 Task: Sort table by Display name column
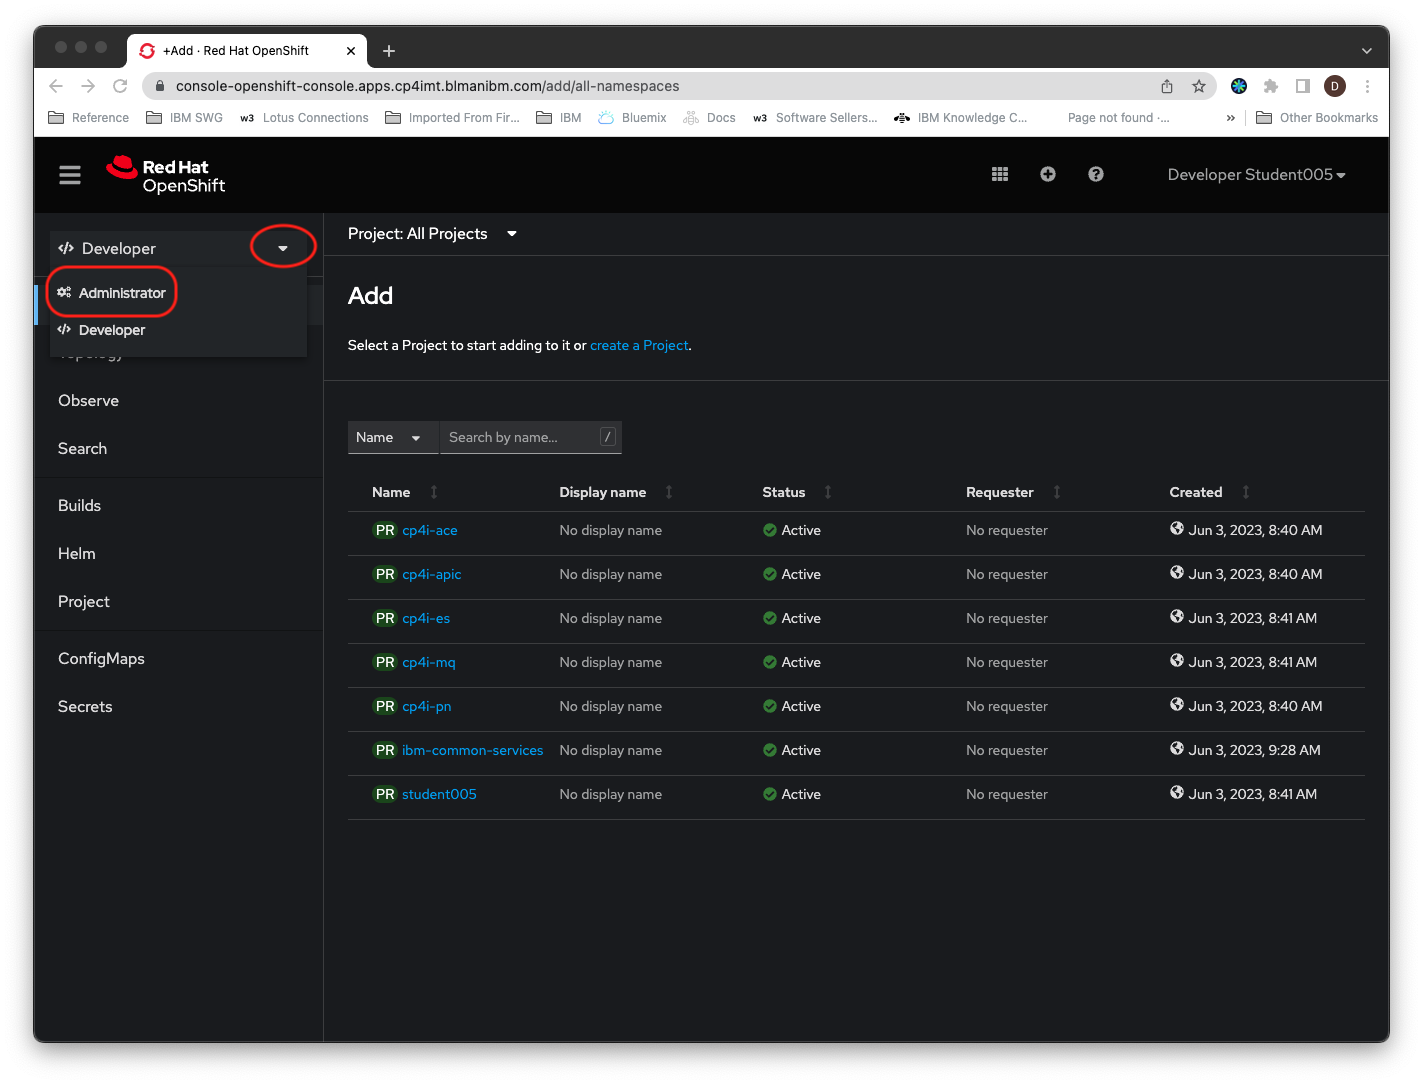(615, 492)
